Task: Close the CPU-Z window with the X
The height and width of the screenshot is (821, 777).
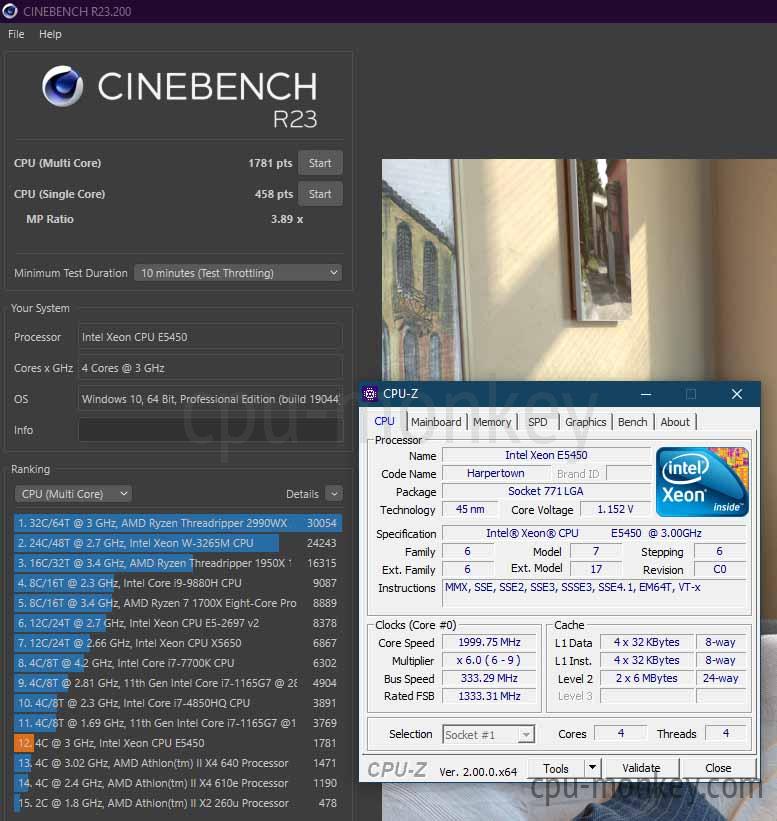Action: click(x=737, y=394)
